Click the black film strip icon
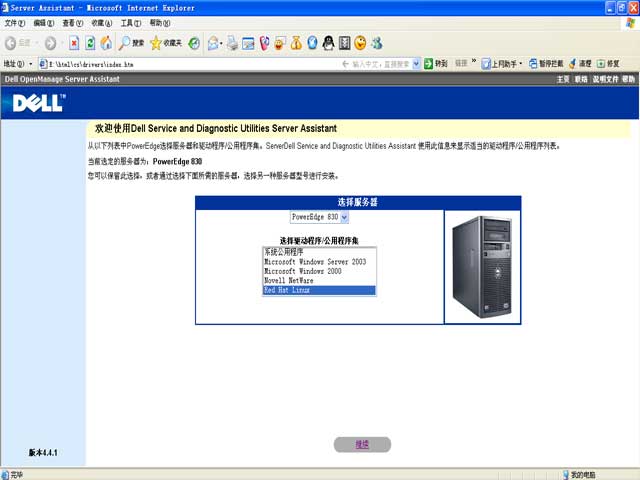This screenshot has height=480, width=640. coord(344,43)
